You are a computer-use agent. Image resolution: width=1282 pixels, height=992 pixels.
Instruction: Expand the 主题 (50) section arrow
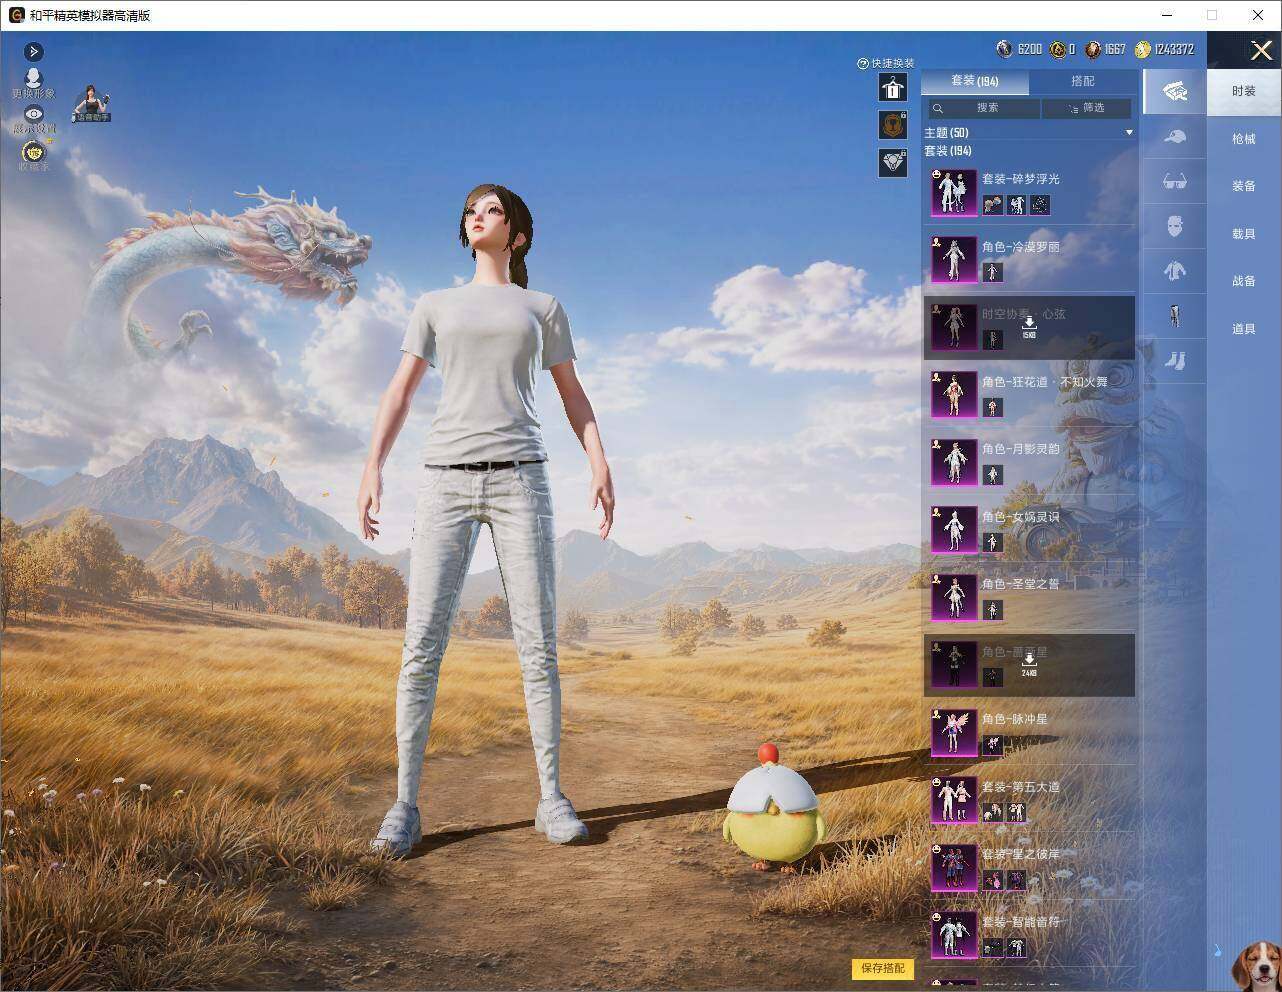1129,132
